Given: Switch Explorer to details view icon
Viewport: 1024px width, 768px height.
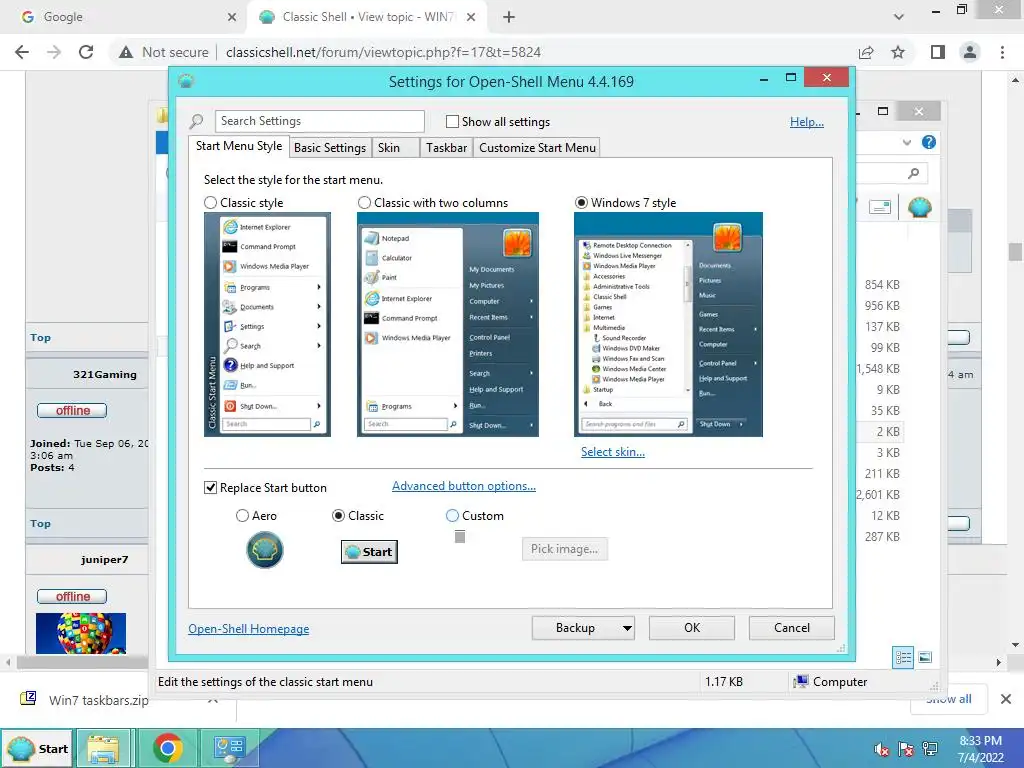Looking at the screenshot, I should point(903,657).
